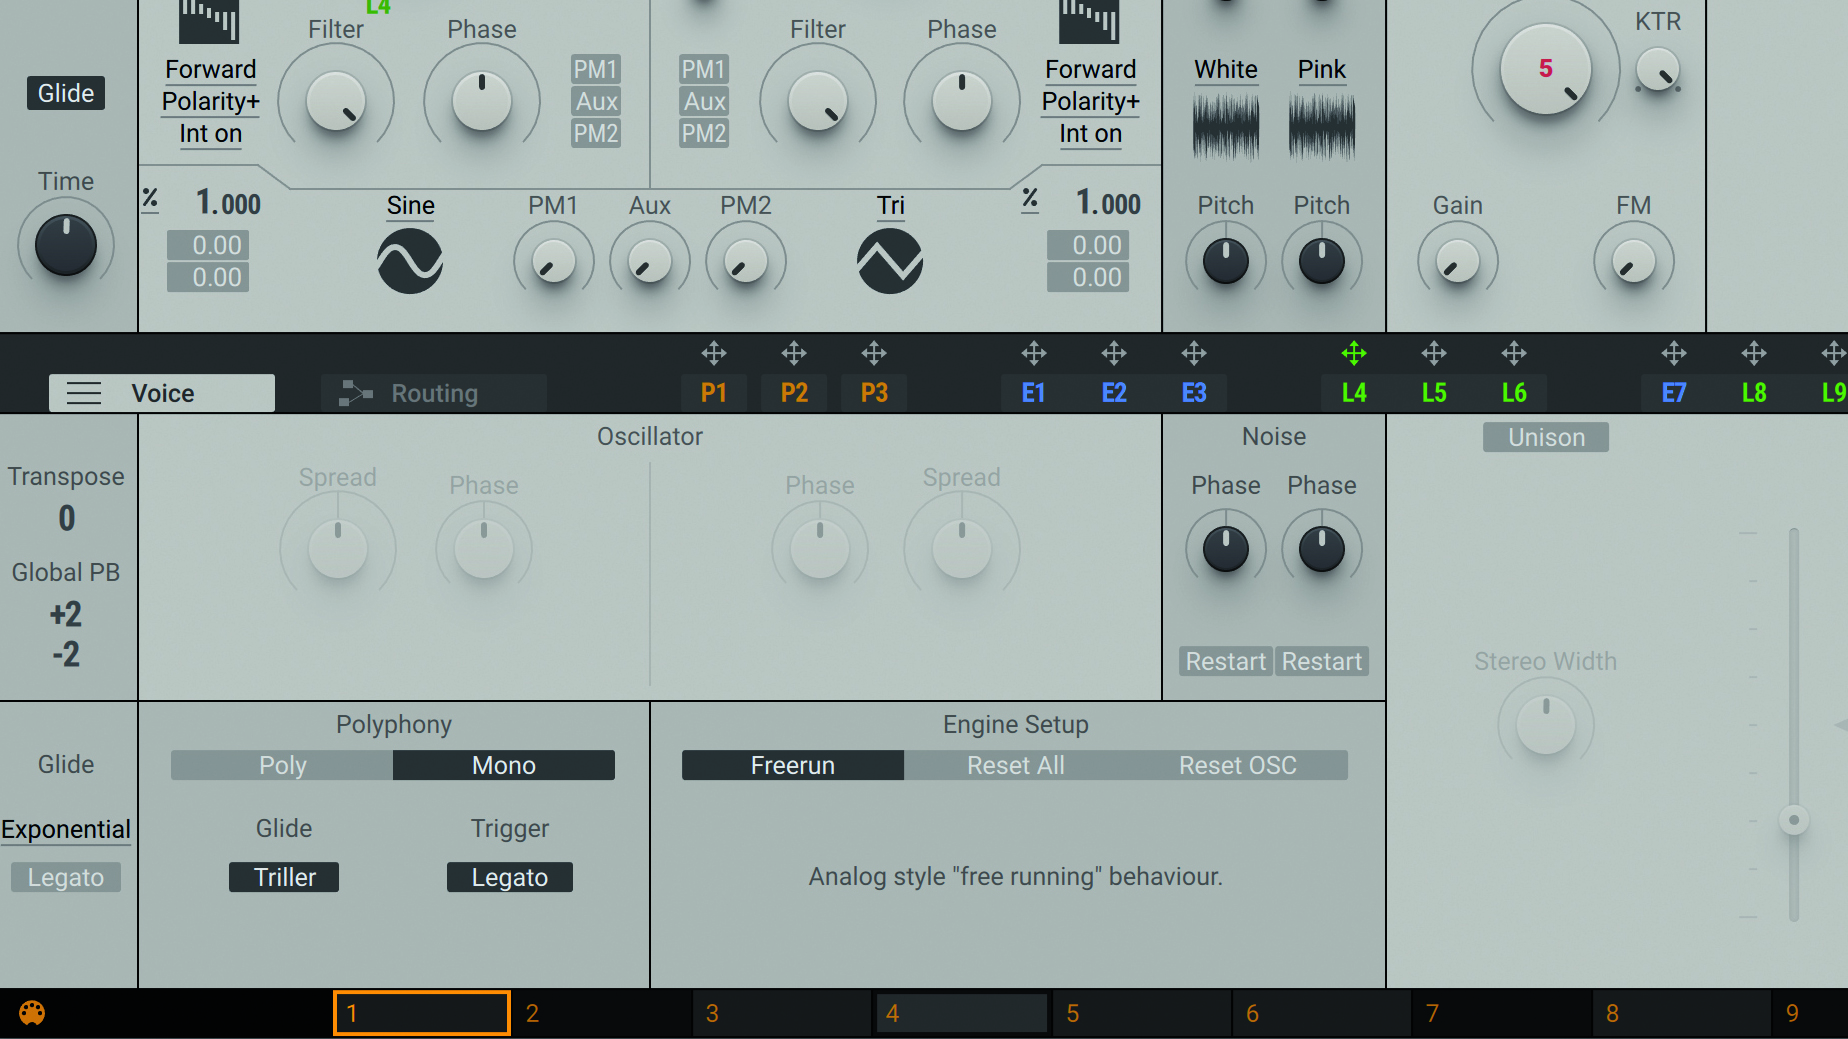1848x1039 pixels.
Task: Open the White noise type dropdown
Action: point(1226,69)
